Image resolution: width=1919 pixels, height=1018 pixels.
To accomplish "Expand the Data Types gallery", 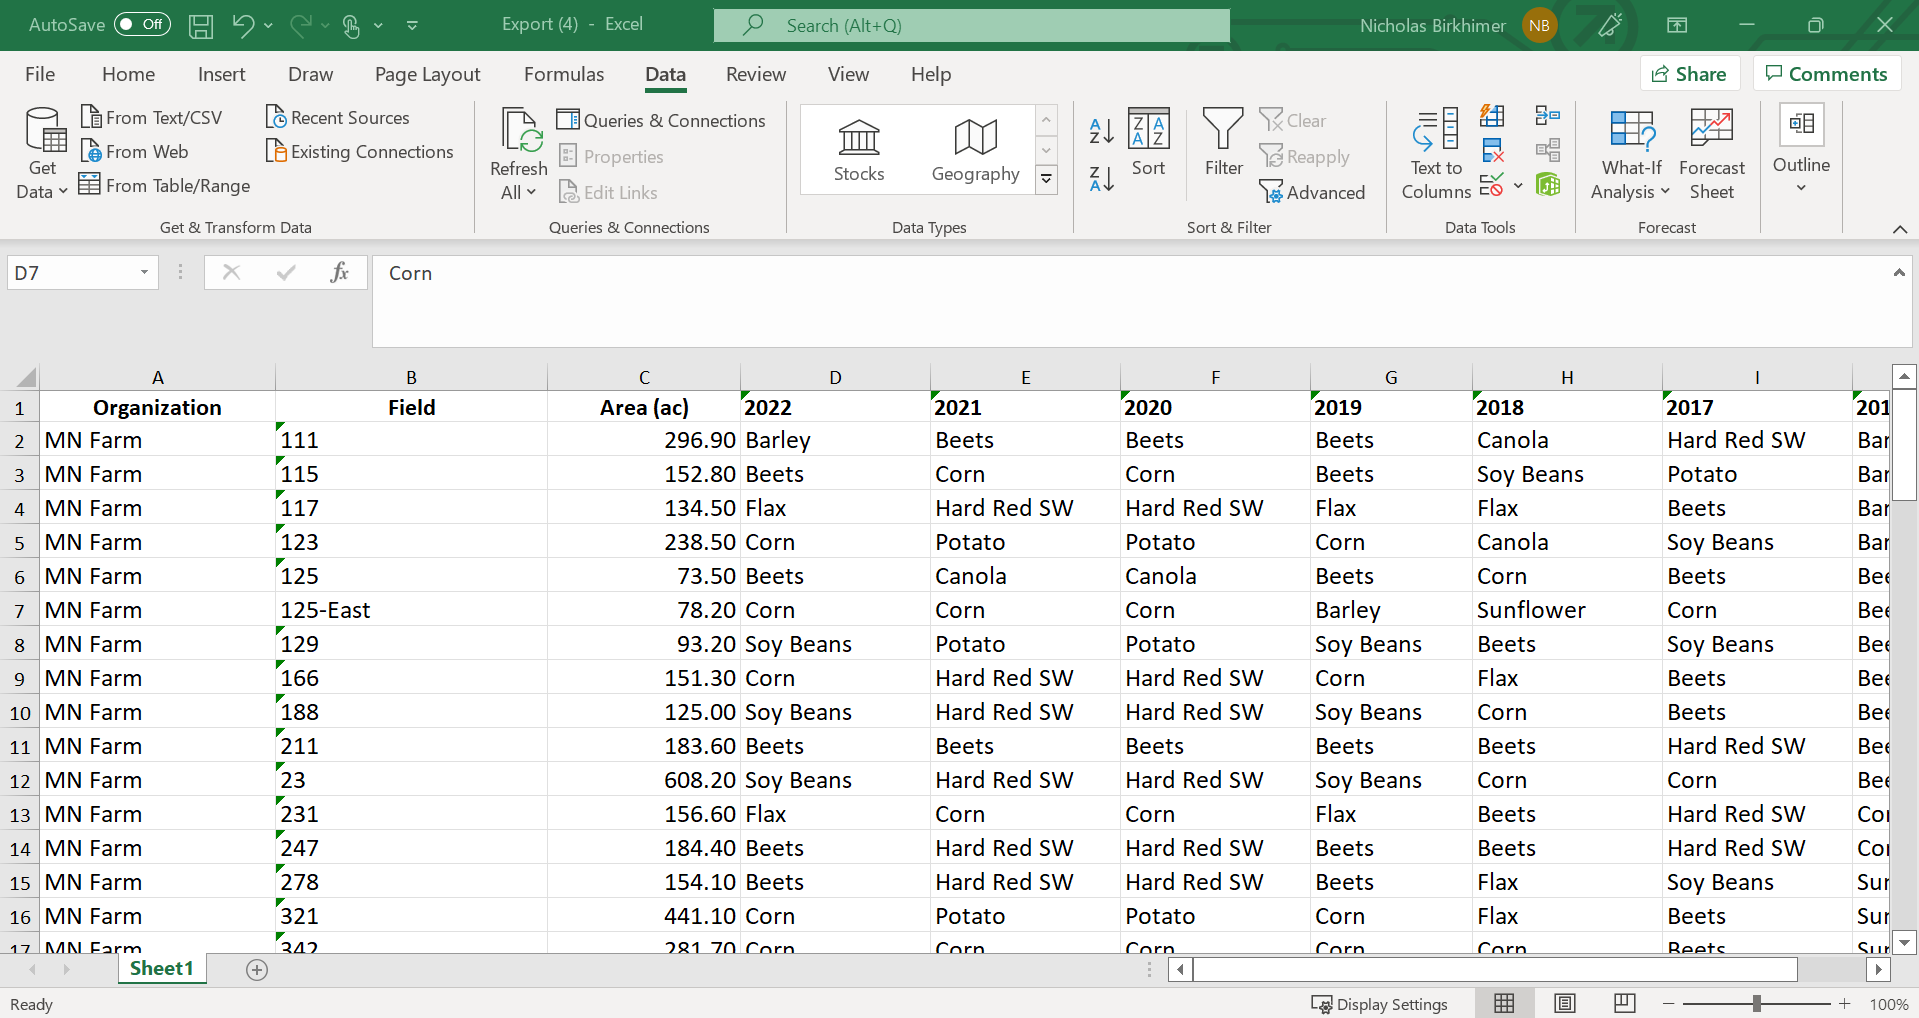I will (1047, 180).
